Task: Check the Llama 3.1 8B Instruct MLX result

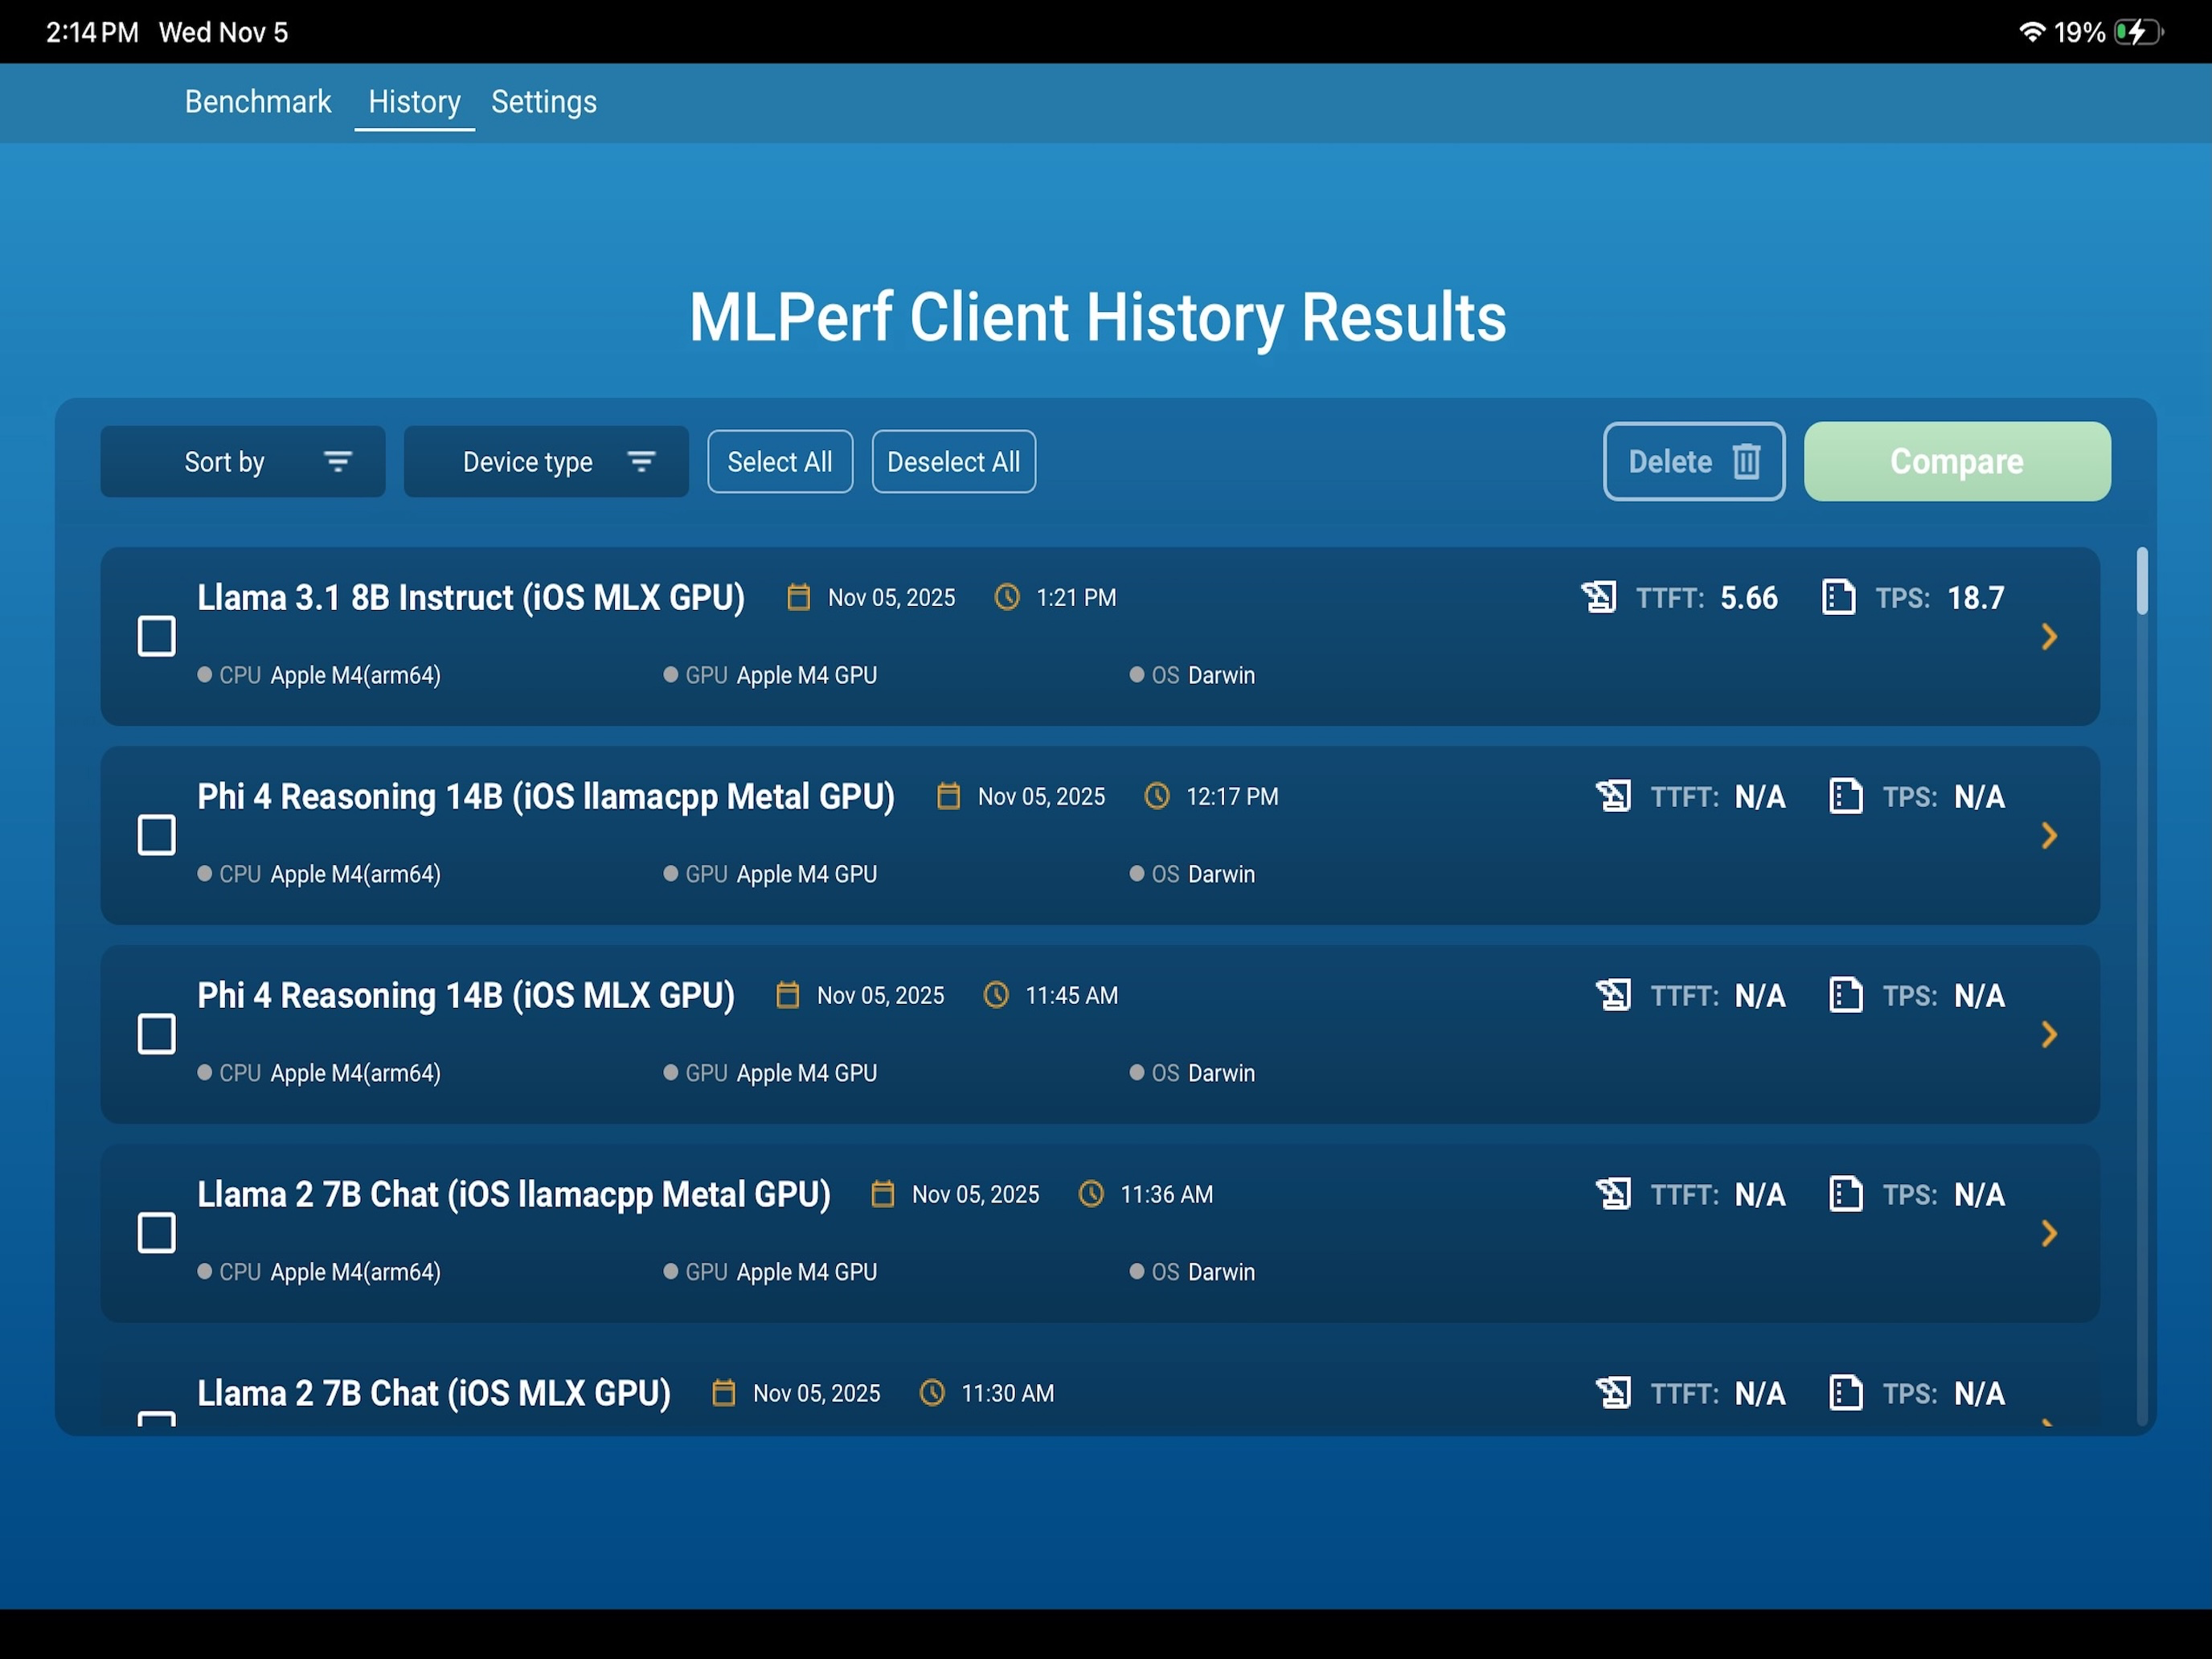Action: coord(156,636)
